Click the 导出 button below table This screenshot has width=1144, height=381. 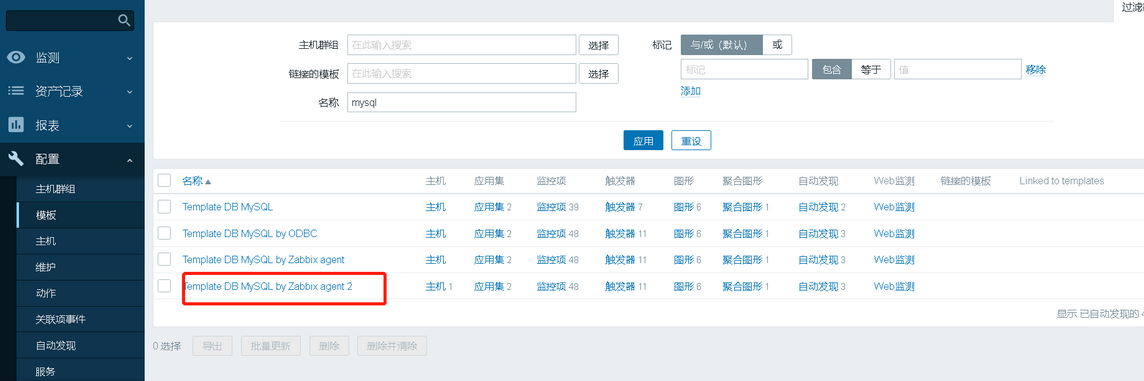tap(212, 346)
